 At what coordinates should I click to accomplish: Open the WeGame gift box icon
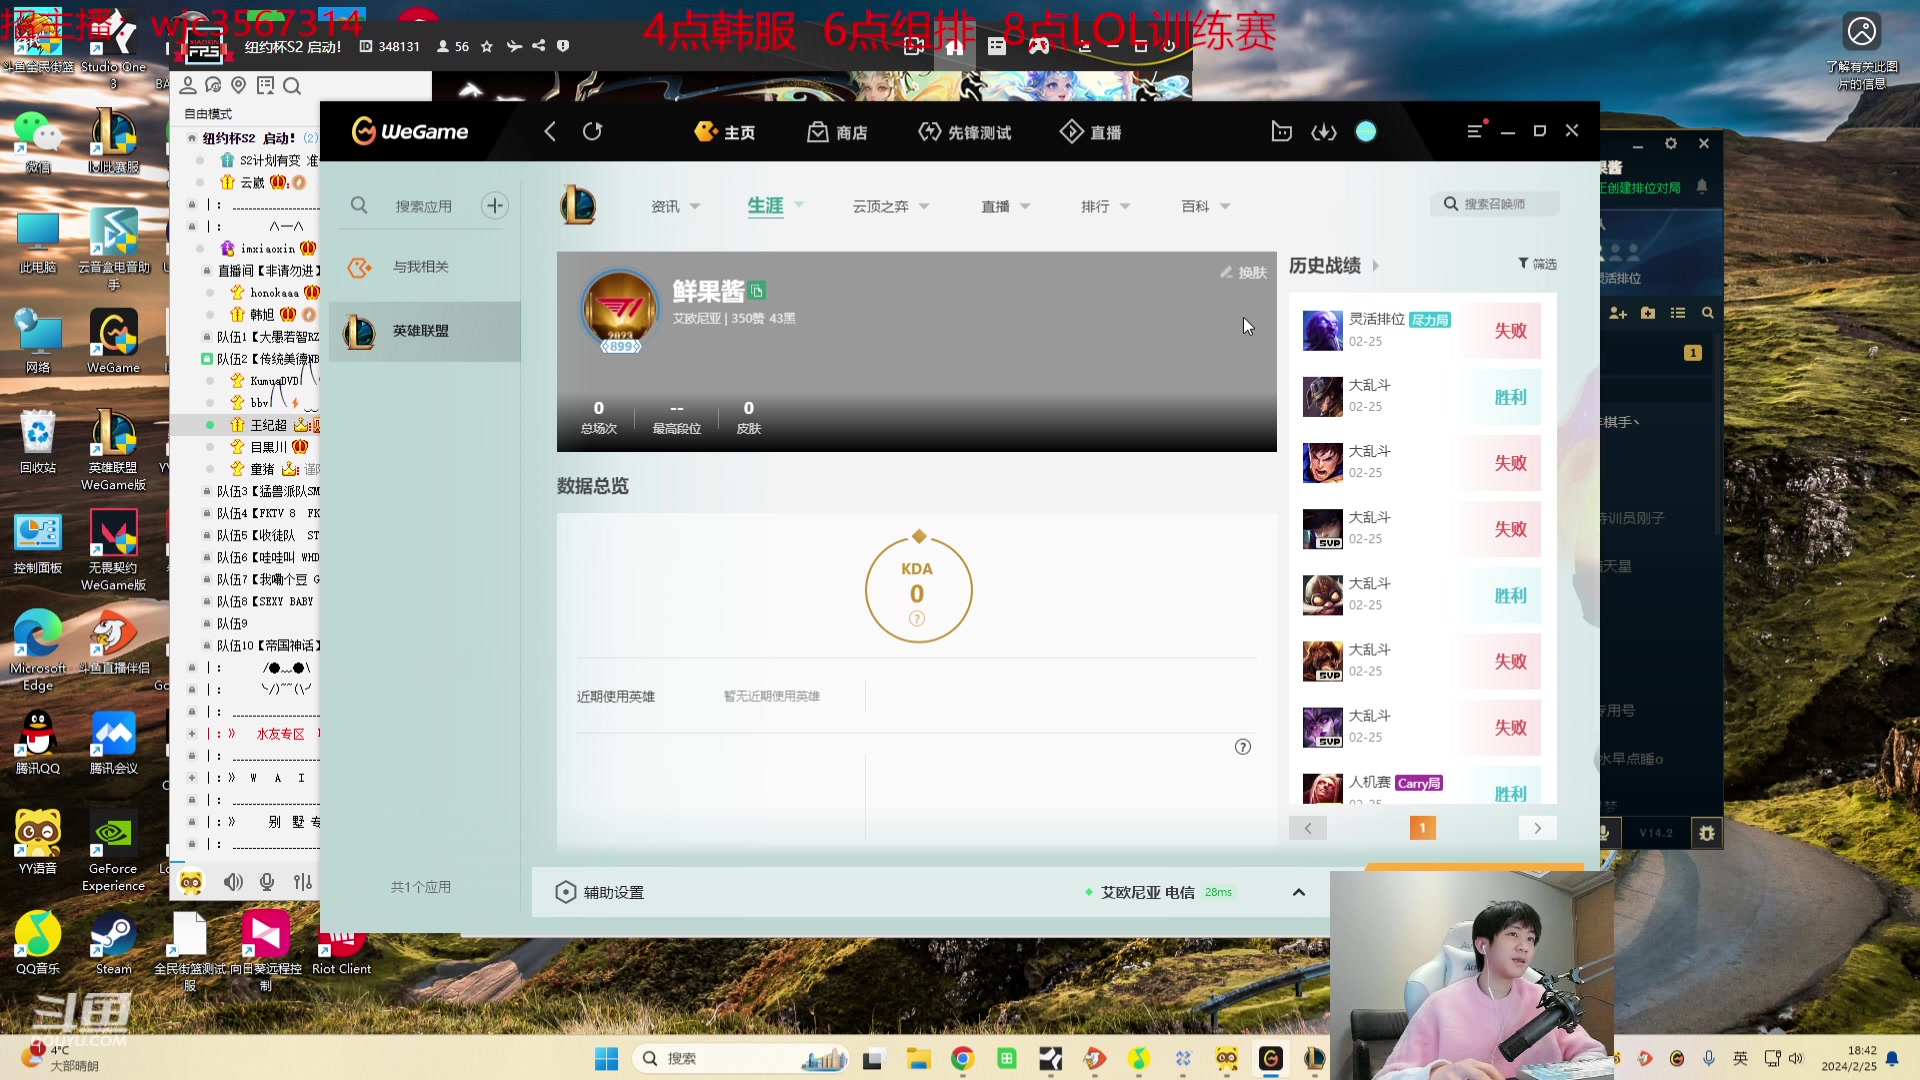(x=1281, y=132)
